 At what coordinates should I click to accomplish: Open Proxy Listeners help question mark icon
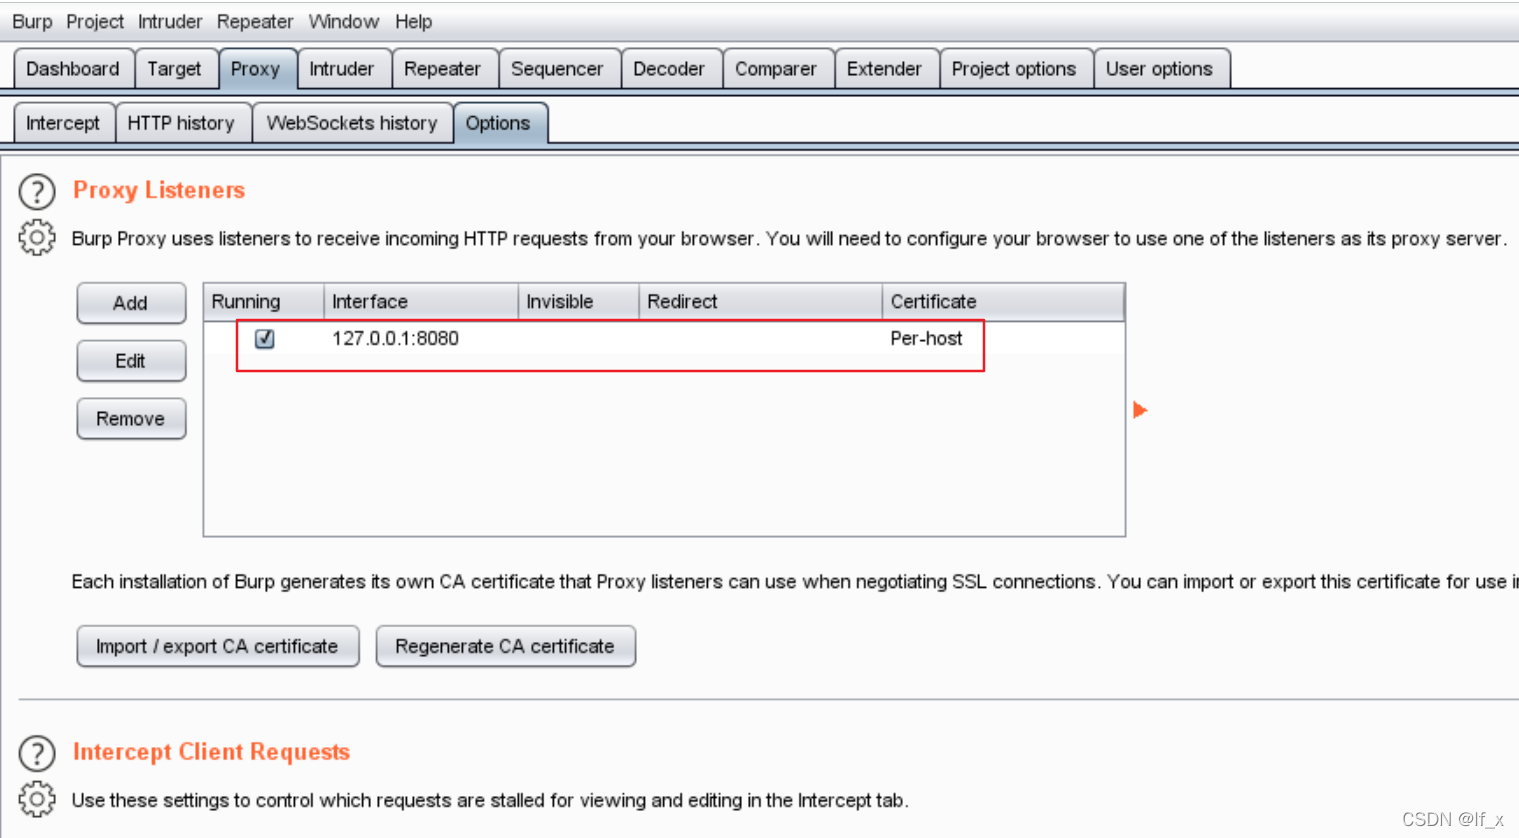point(37,191)
